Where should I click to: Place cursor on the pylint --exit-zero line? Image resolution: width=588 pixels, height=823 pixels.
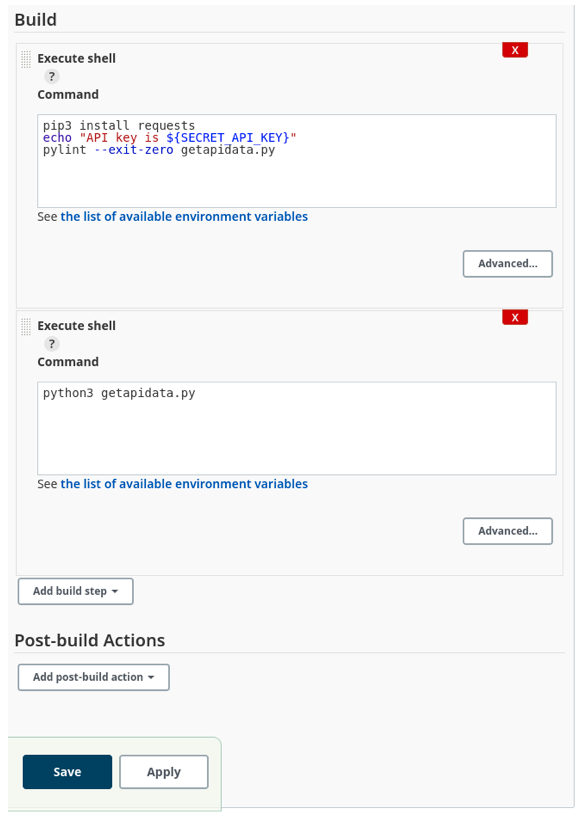[x=159, y=150]
